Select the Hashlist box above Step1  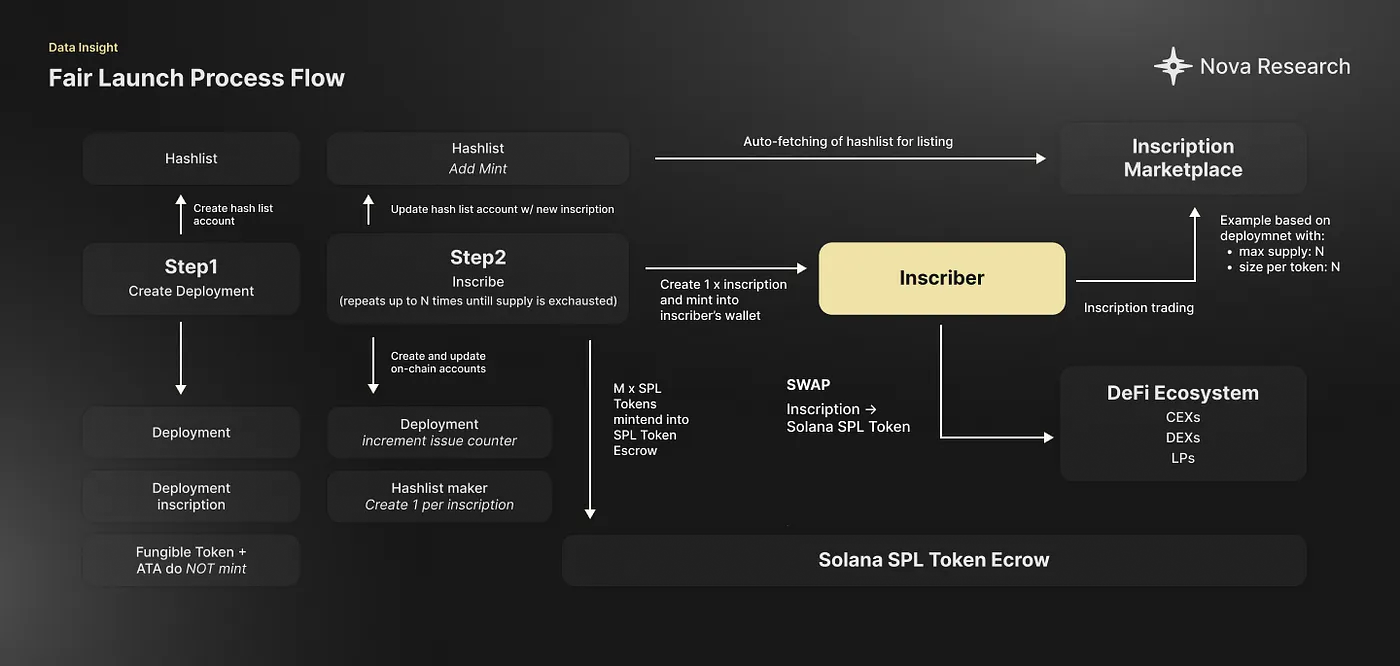pos(191,158)
